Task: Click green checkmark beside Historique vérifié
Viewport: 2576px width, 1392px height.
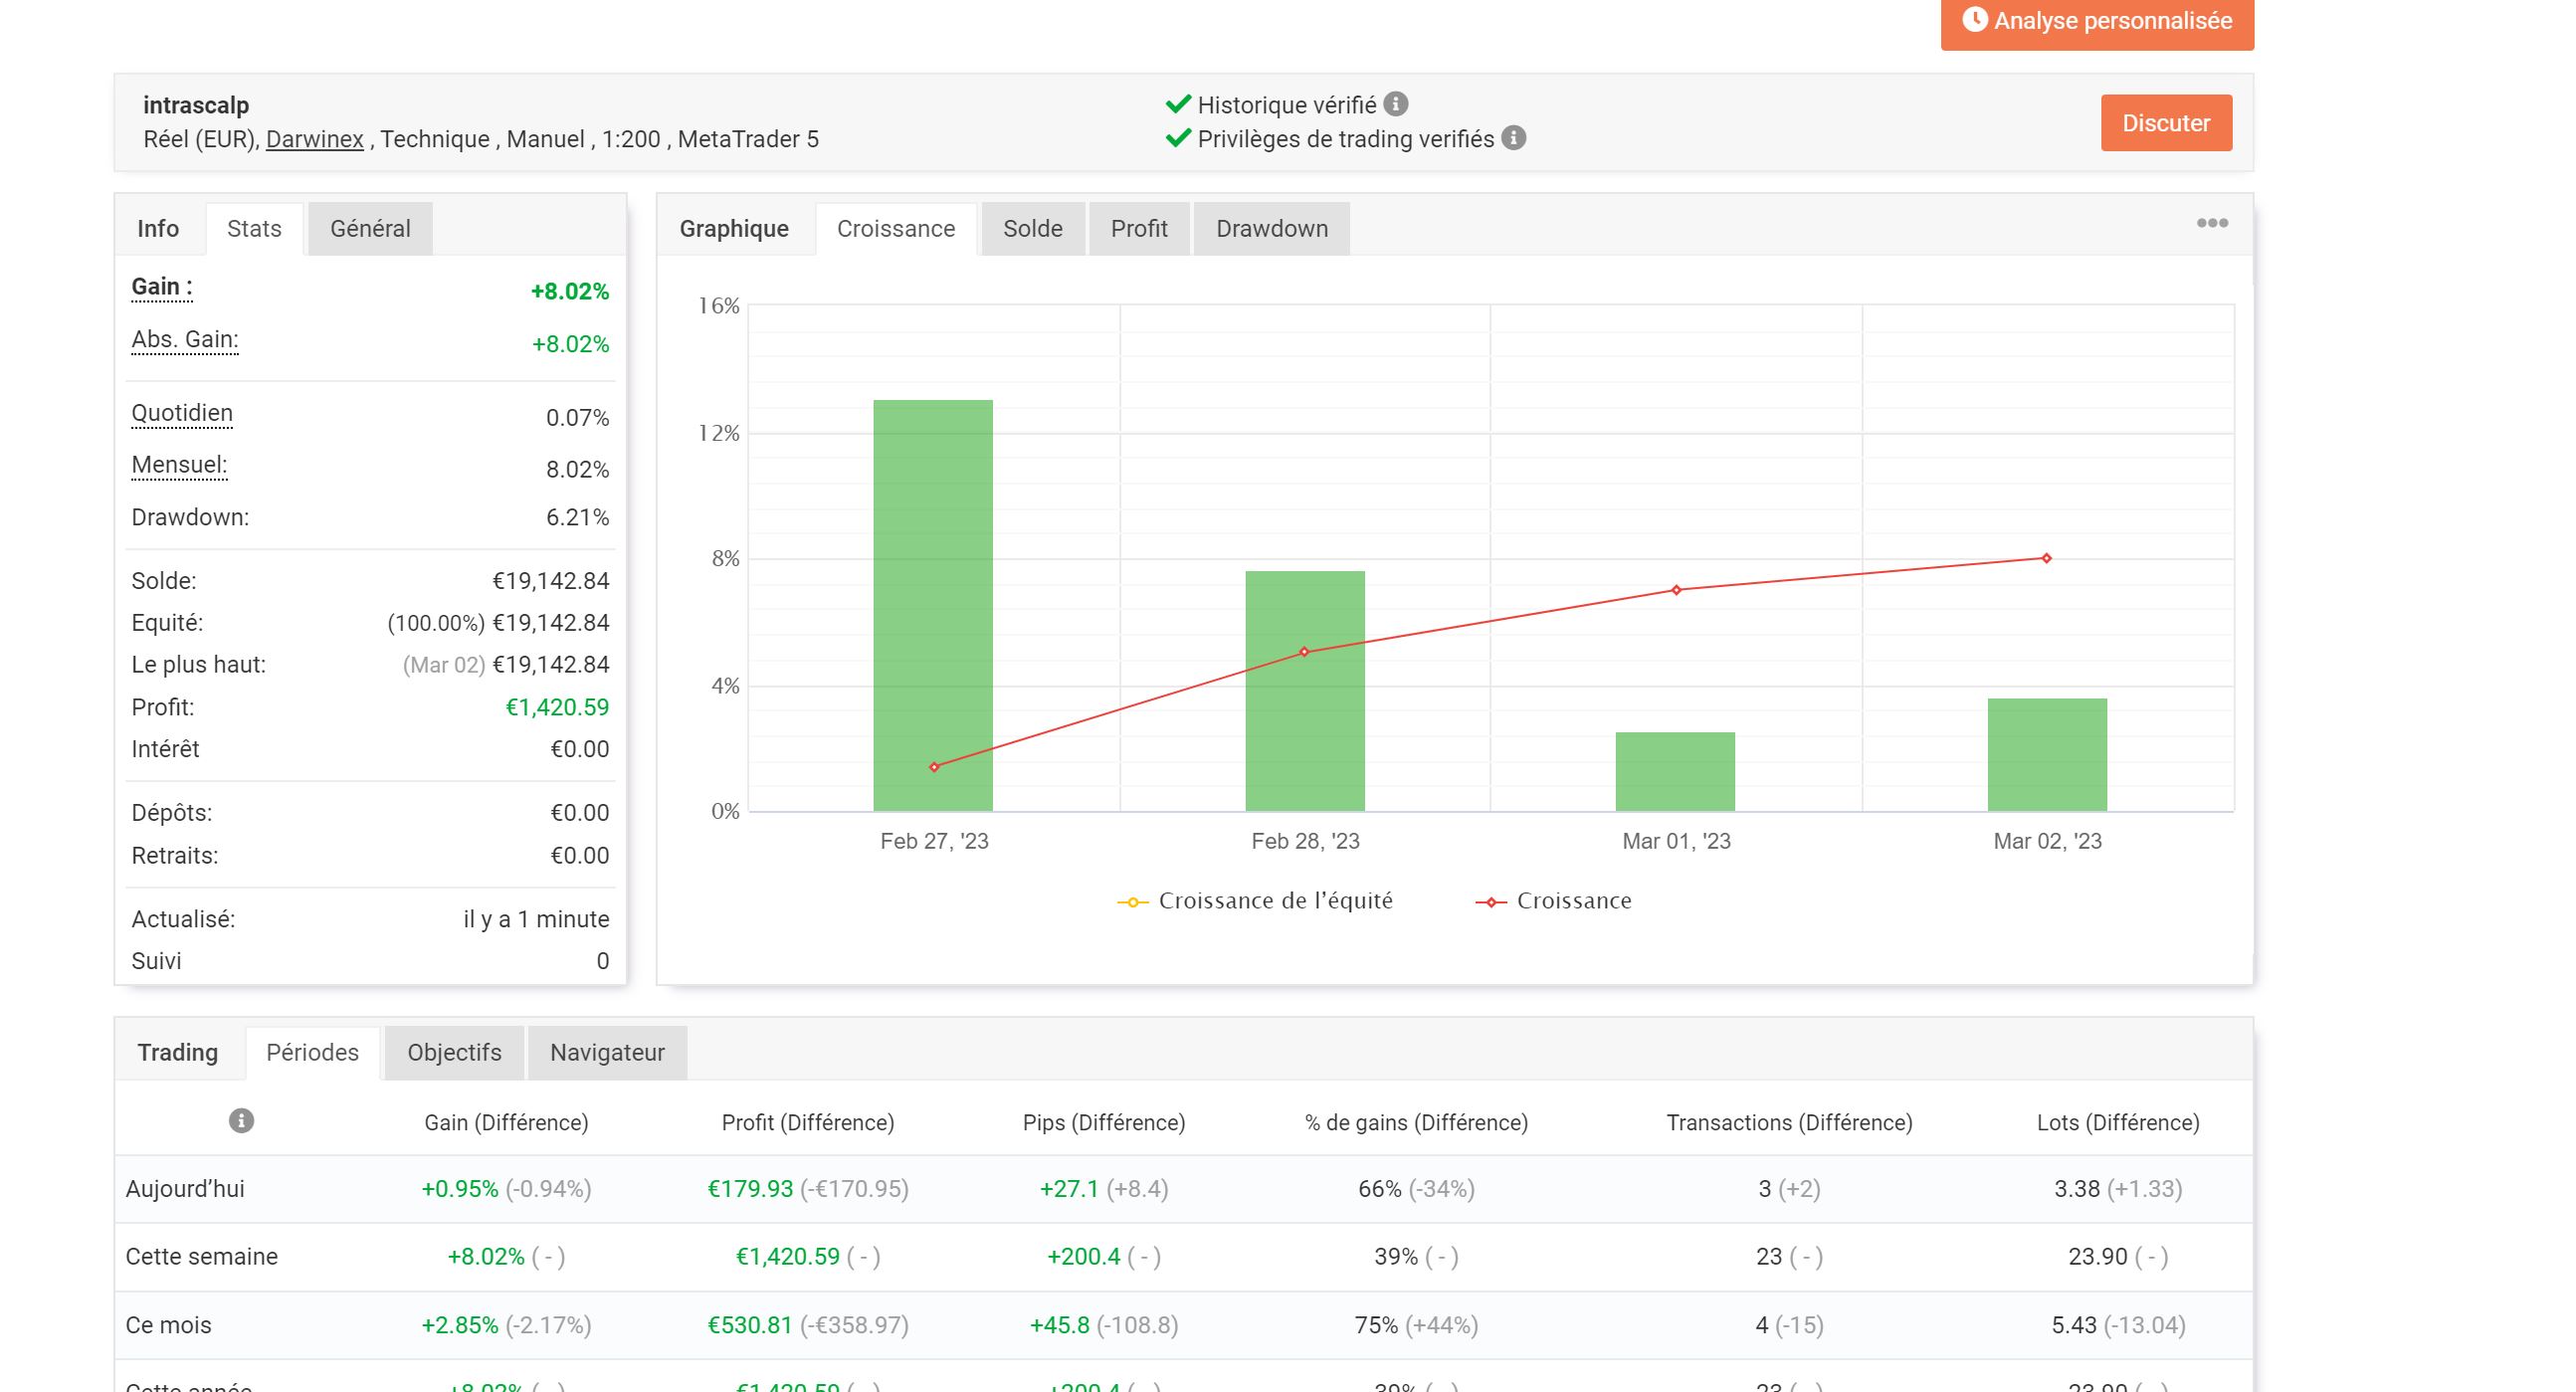Action: 1178,104
